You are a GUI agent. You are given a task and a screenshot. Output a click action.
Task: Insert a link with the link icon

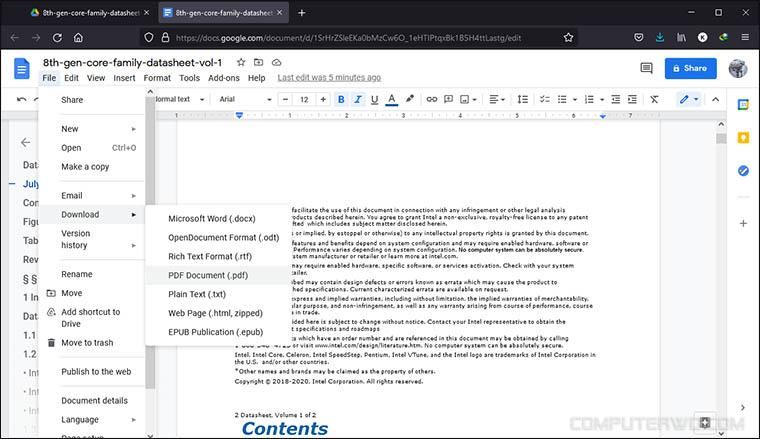431,99
